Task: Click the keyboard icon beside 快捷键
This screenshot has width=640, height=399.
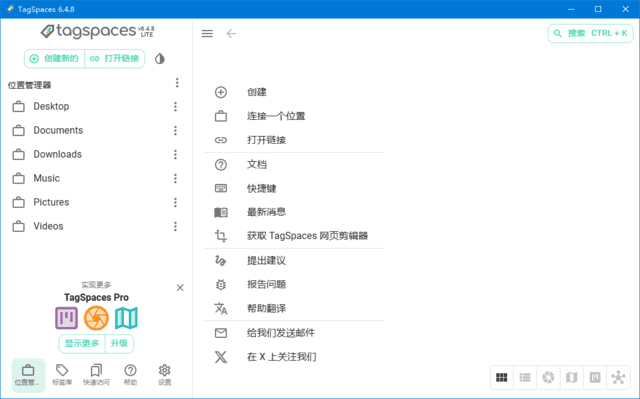Action: 221,188
